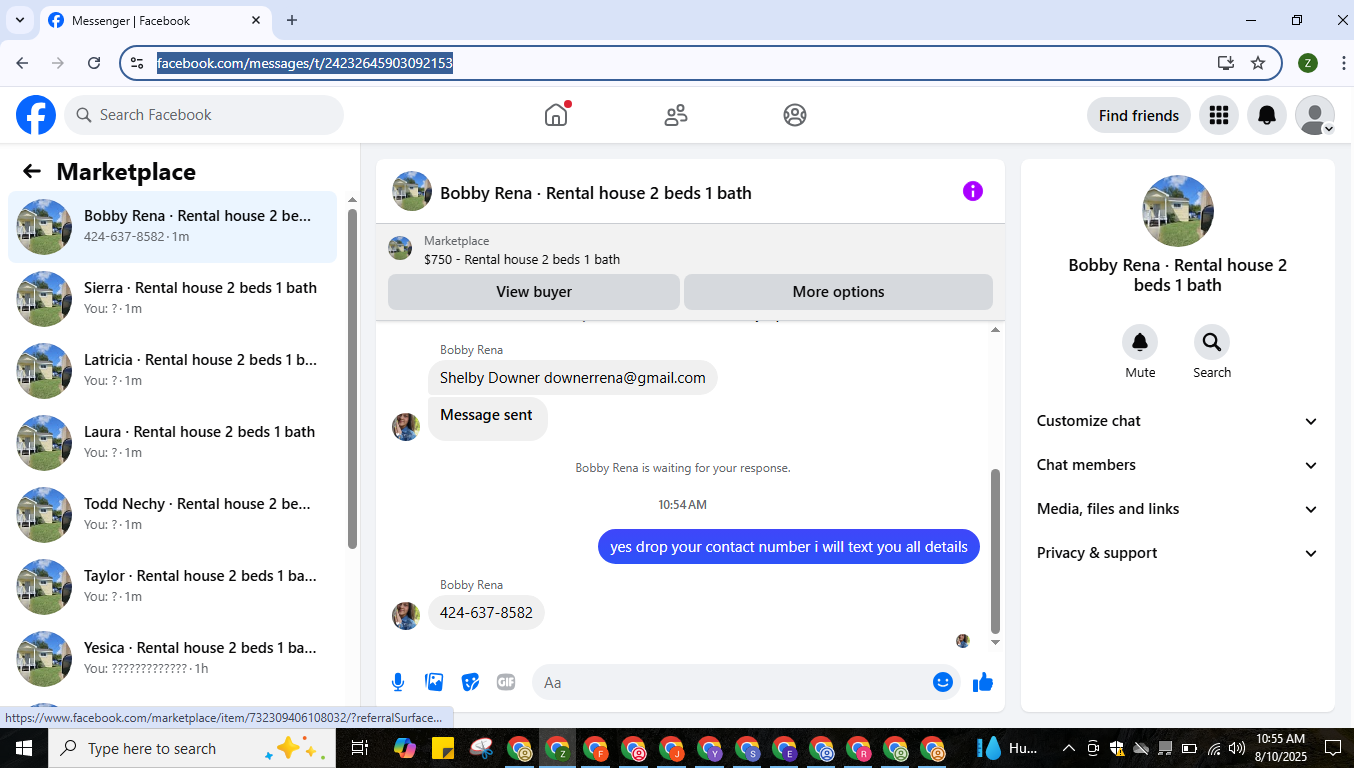Bookmark this page with the star icon

tap(1258, 62)
